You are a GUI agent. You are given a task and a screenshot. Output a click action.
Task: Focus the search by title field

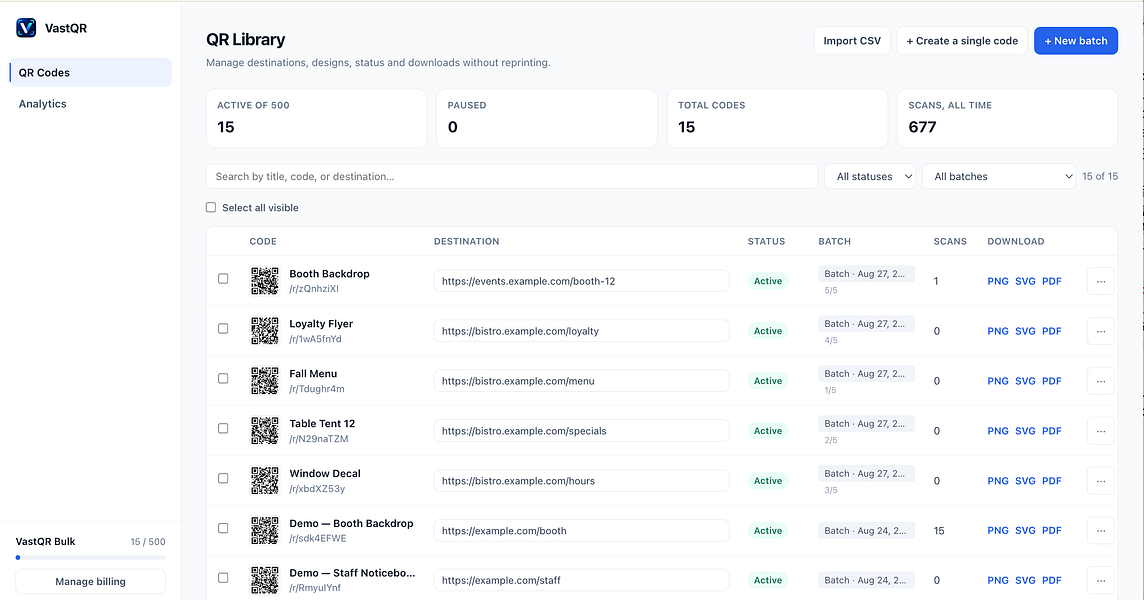click(511, 177)
